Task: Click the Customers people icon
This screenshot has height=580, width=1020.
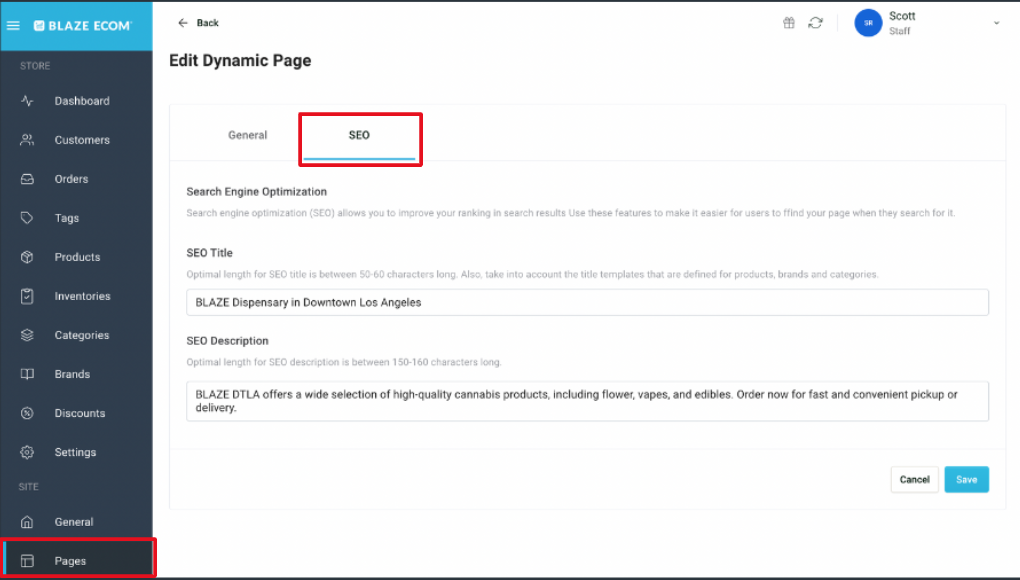Action: (27, 140)
